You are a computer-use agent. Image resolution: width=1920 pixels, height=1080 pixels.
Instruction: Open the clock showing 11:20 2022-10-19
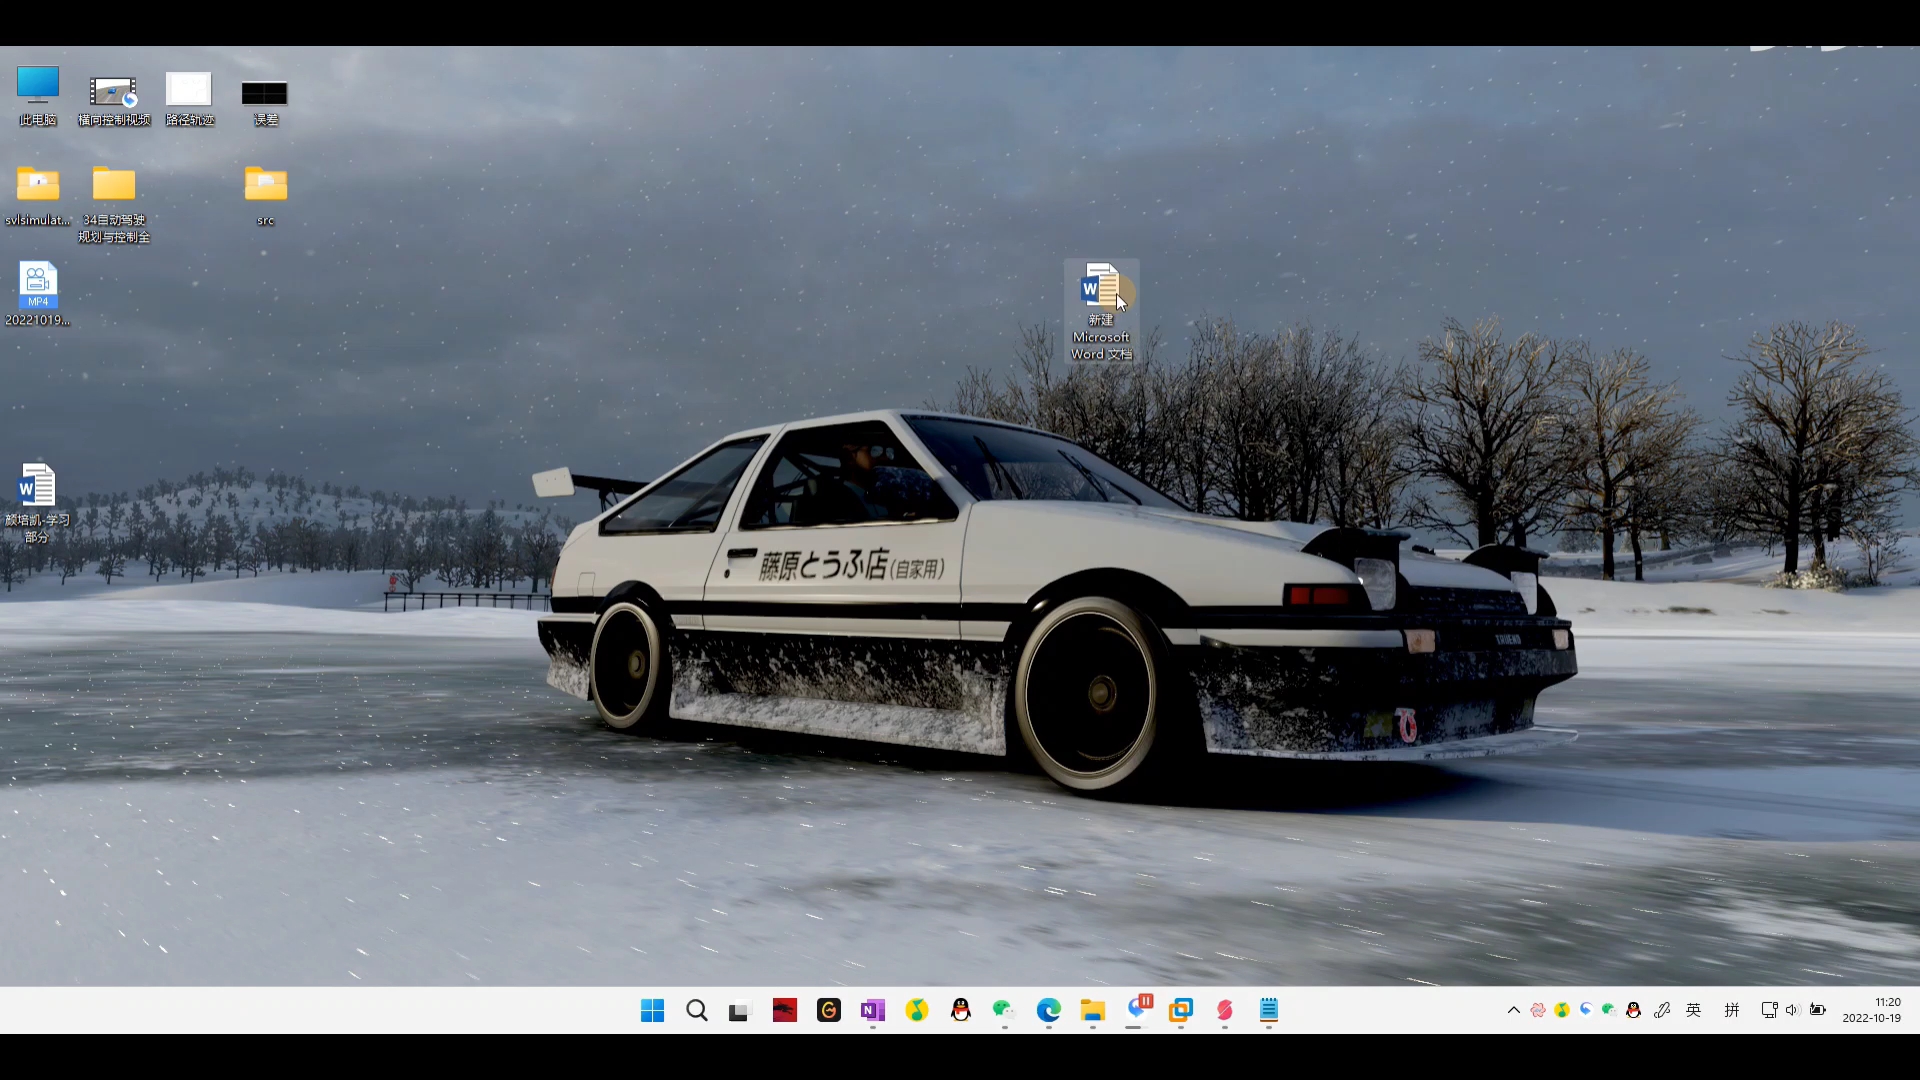tap(1872, 1011)
